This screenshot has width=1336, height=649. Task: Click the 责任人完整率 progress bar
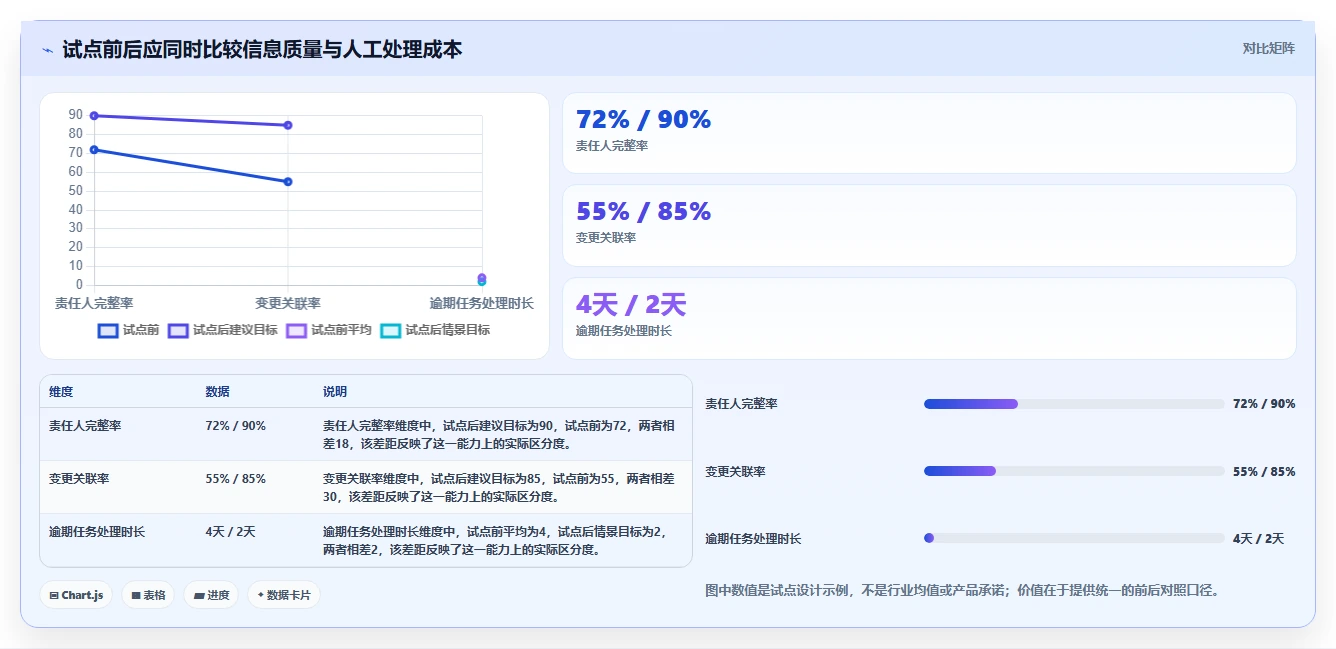tap(1074, 404)
